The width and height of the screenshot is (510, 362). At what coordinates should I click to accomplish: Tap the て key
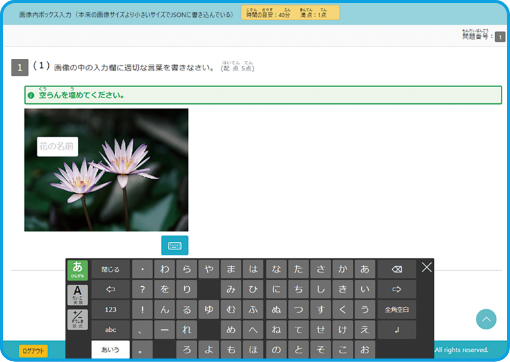click(298, 330)
